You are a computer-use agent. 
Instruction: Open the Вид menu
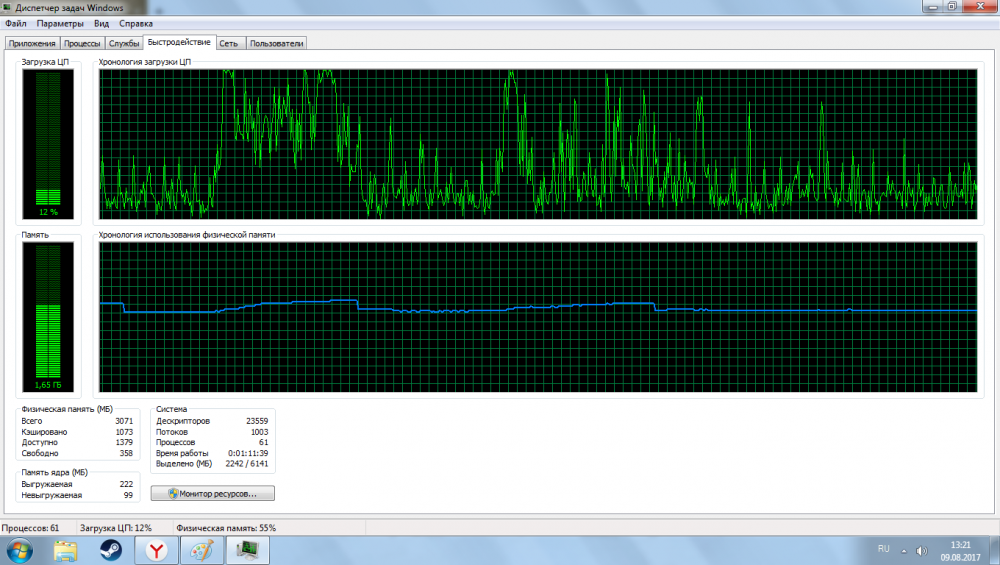102,23
